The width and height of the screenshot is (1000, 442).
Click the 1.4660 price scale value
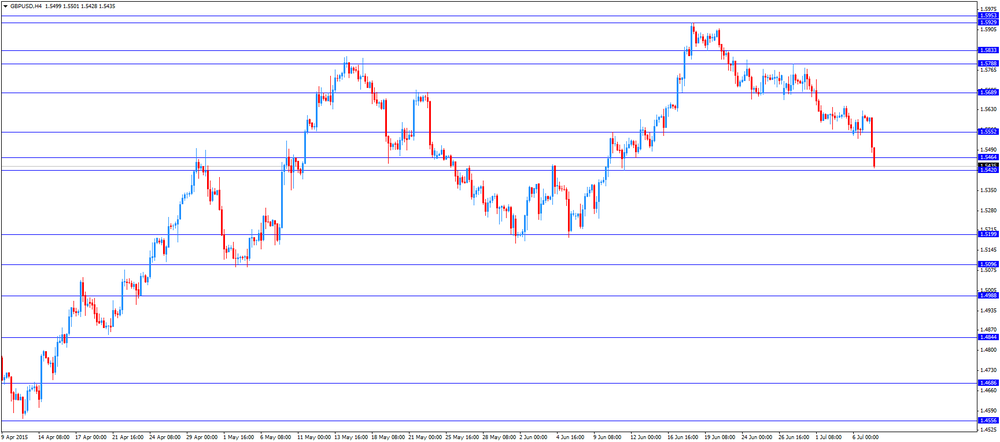tap(989, 390)
